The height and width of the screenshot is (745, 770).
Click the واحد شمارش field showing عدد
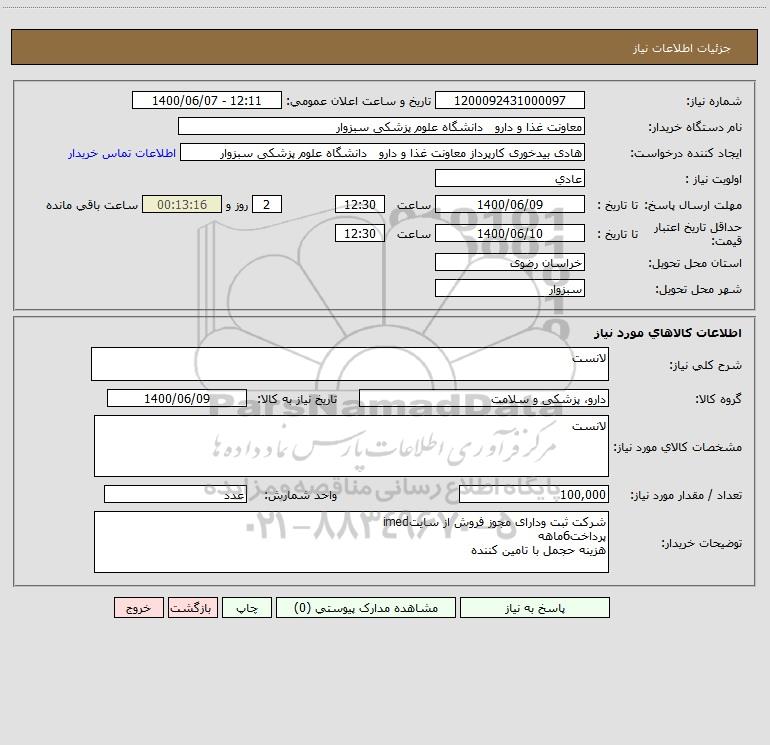(175, 494)
